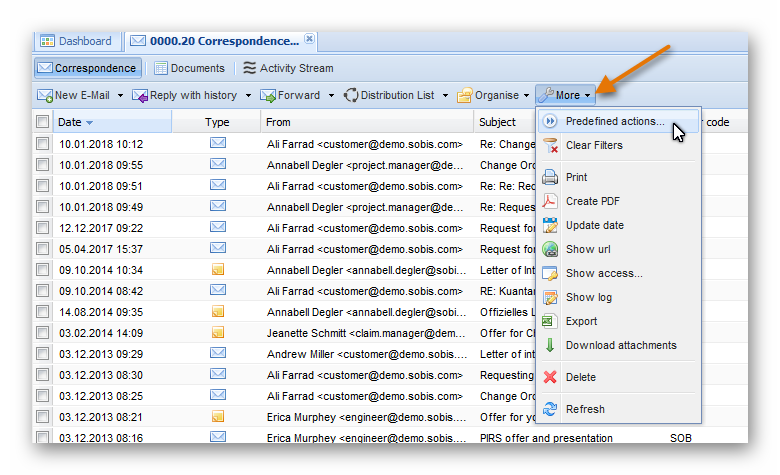Click the Create PDF icon in menu

pos(549,201)
